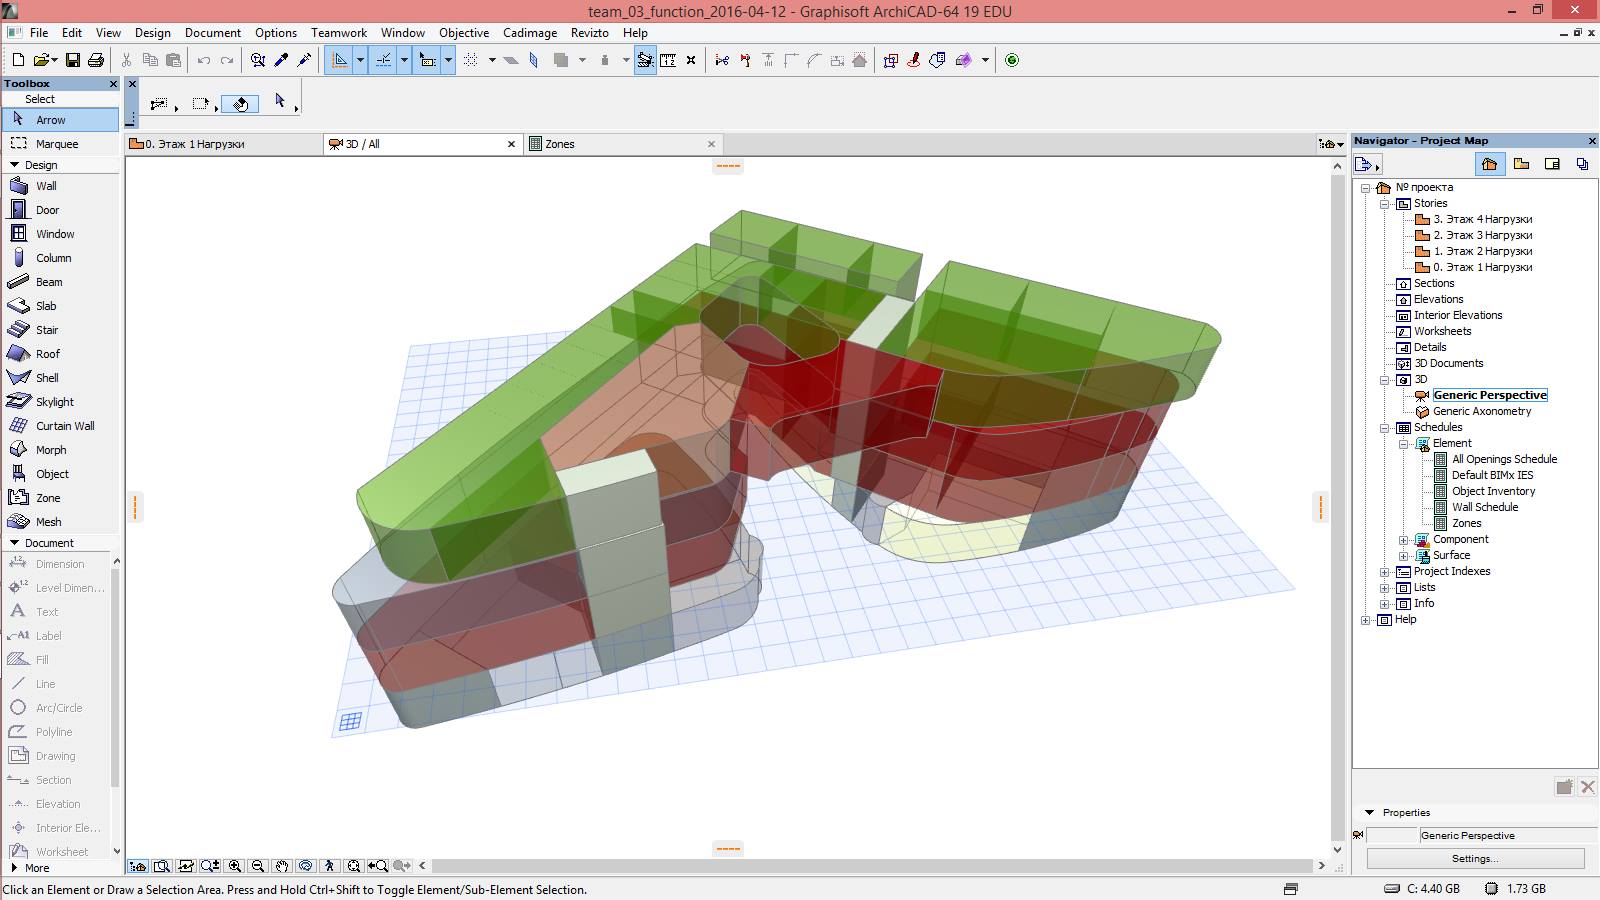This screenshot has width=1600, height=900.
Task: Pick the Roof tool
Action: tap(60, 354)
